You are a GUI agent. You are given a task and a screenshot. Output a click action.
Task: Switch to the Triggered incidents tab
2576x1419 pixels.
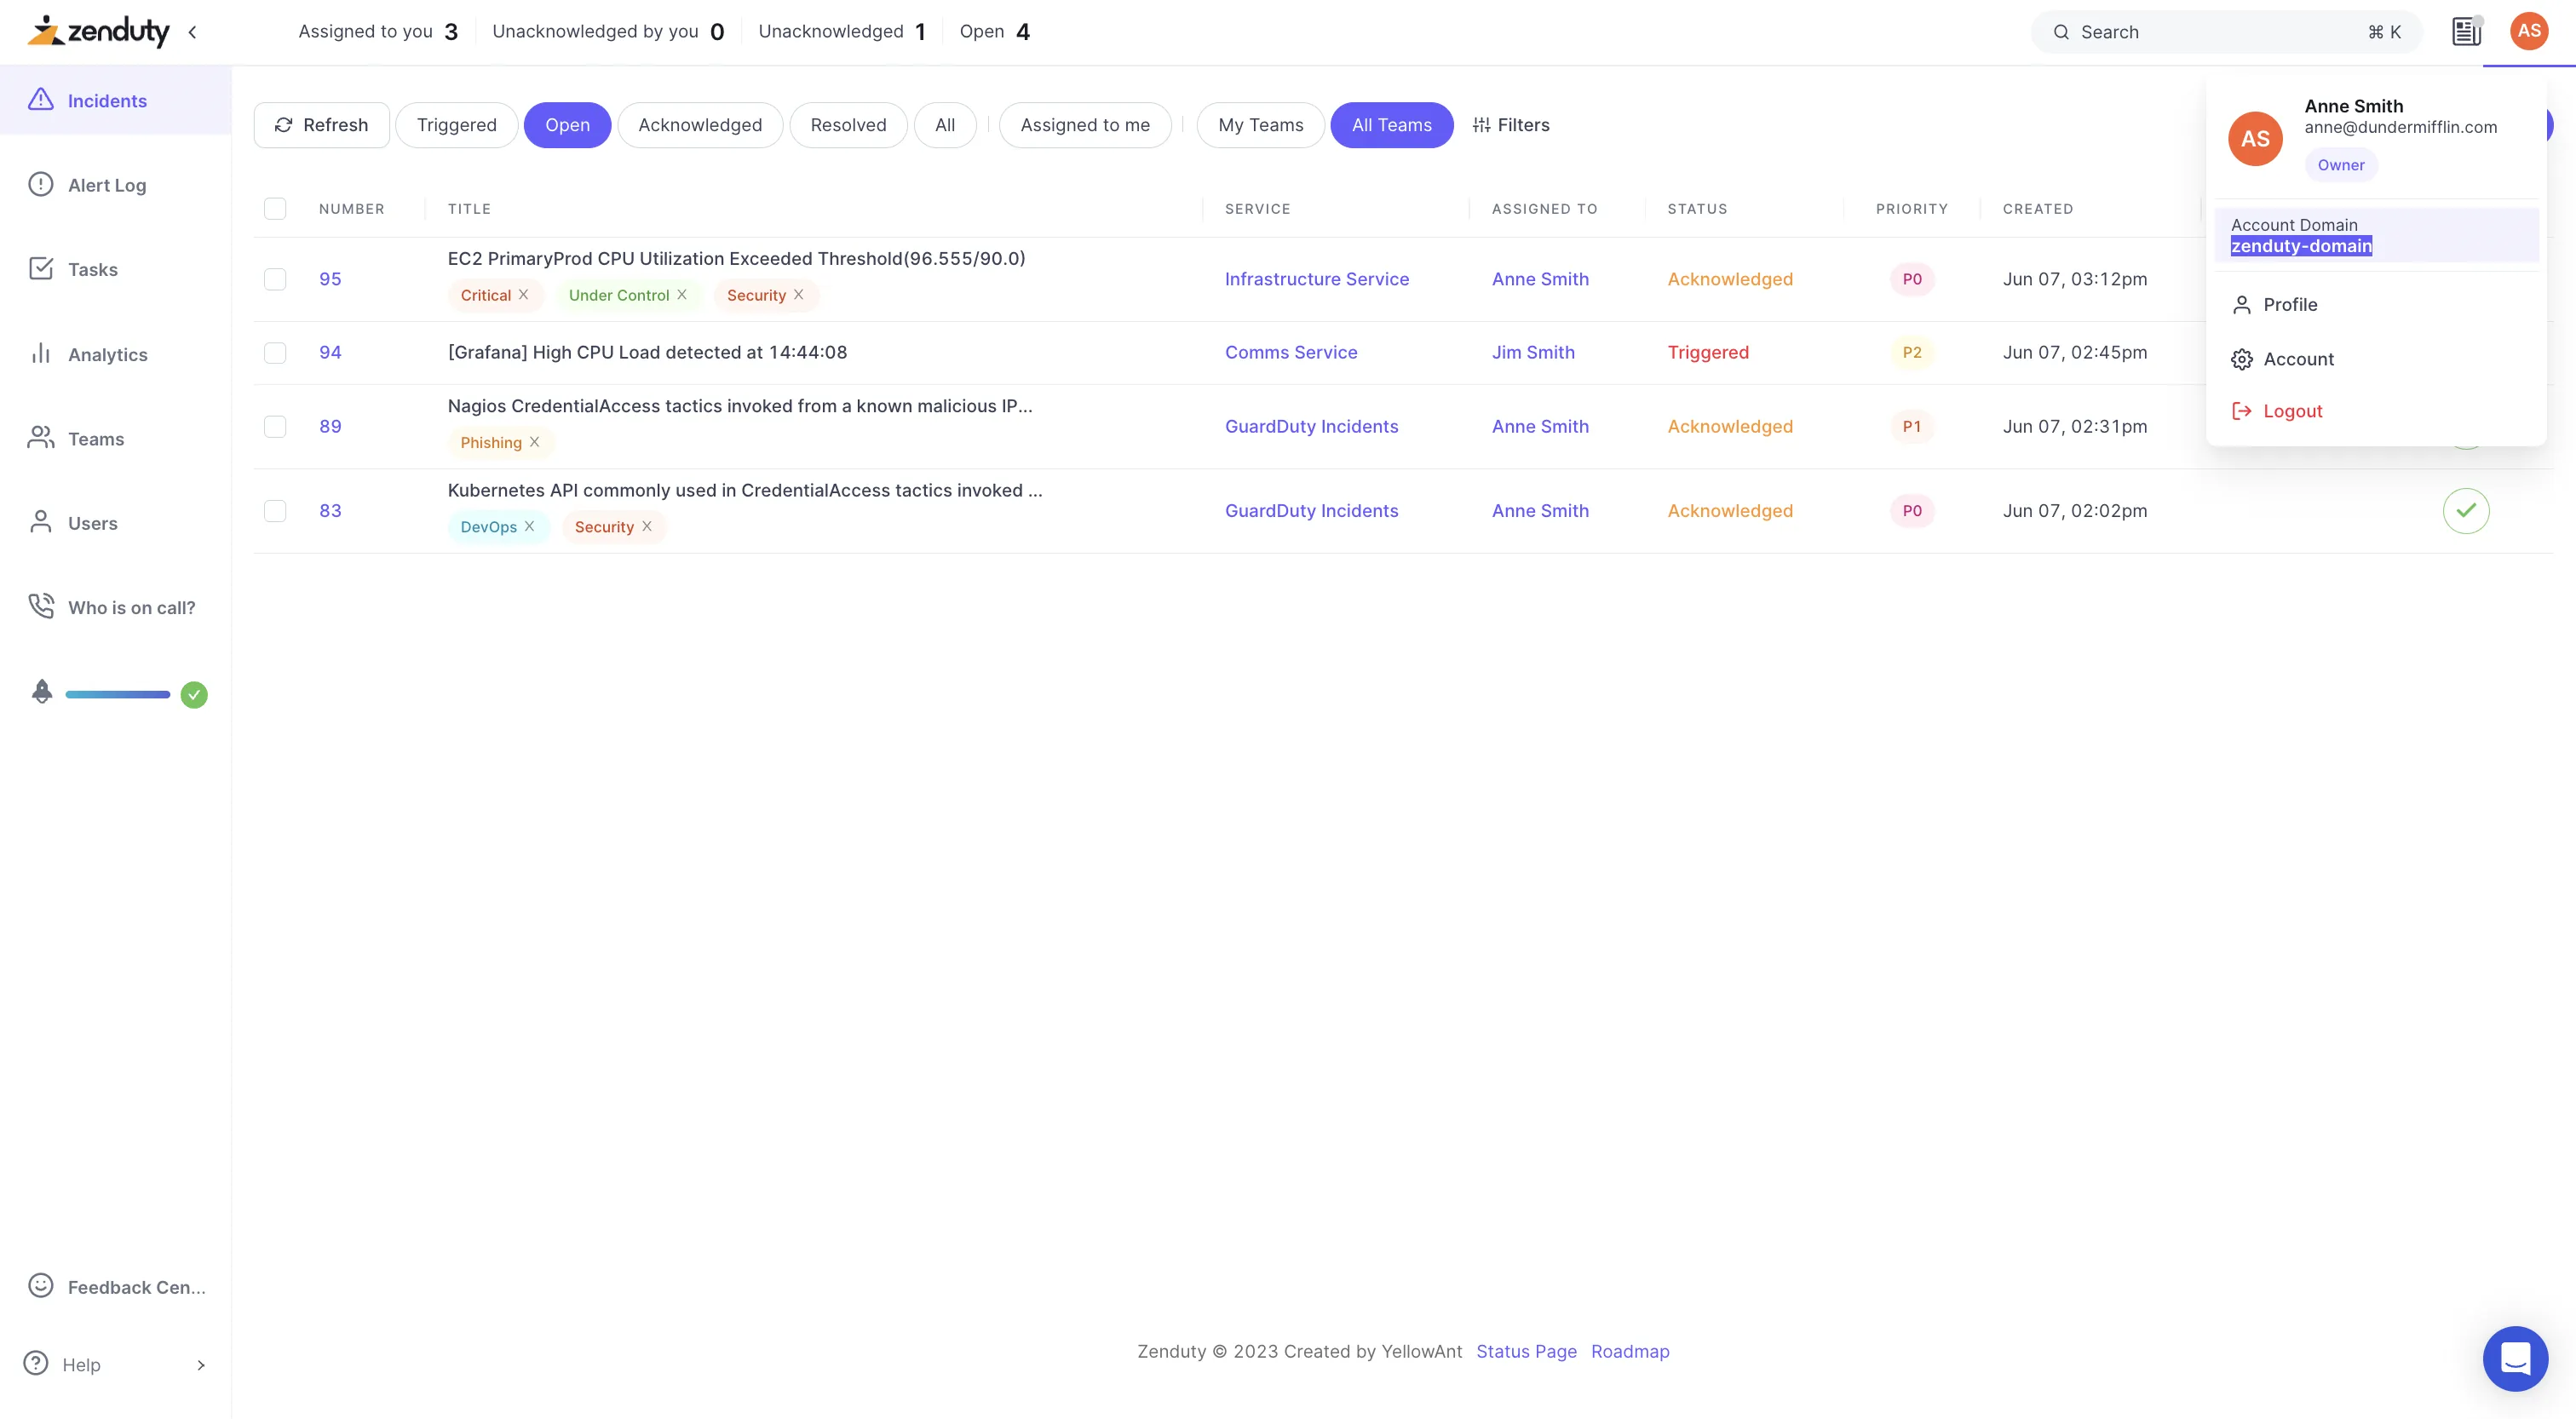point(456,125)
